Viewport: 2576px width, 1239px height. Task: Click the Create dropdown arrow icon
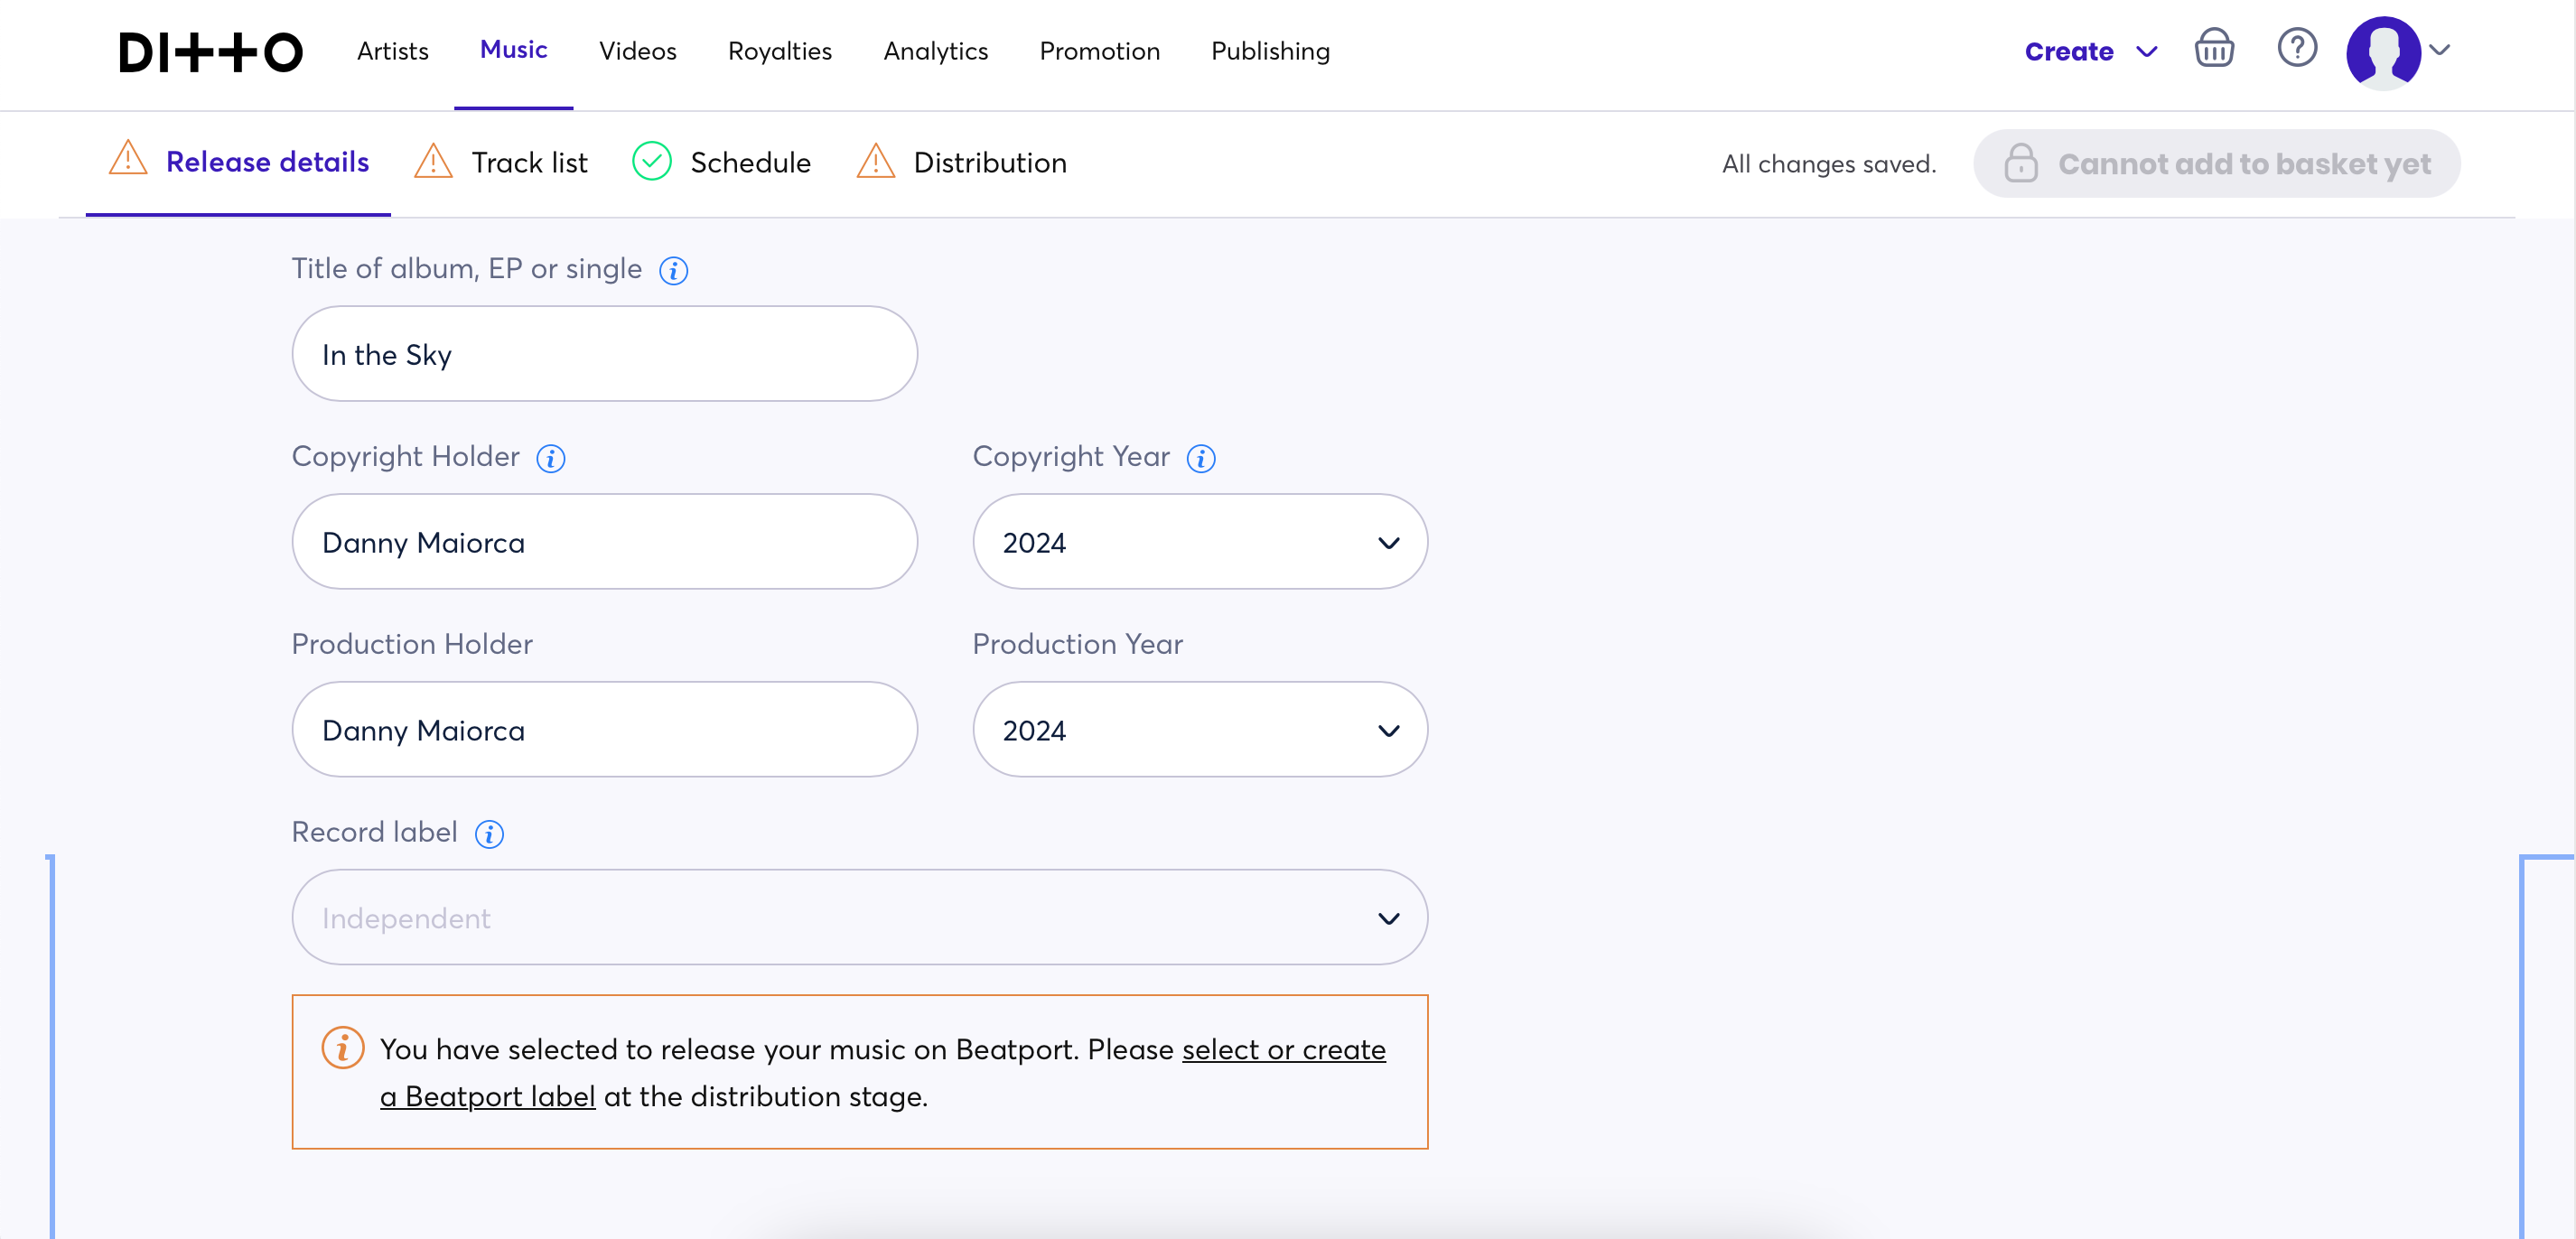point(2147,48)
